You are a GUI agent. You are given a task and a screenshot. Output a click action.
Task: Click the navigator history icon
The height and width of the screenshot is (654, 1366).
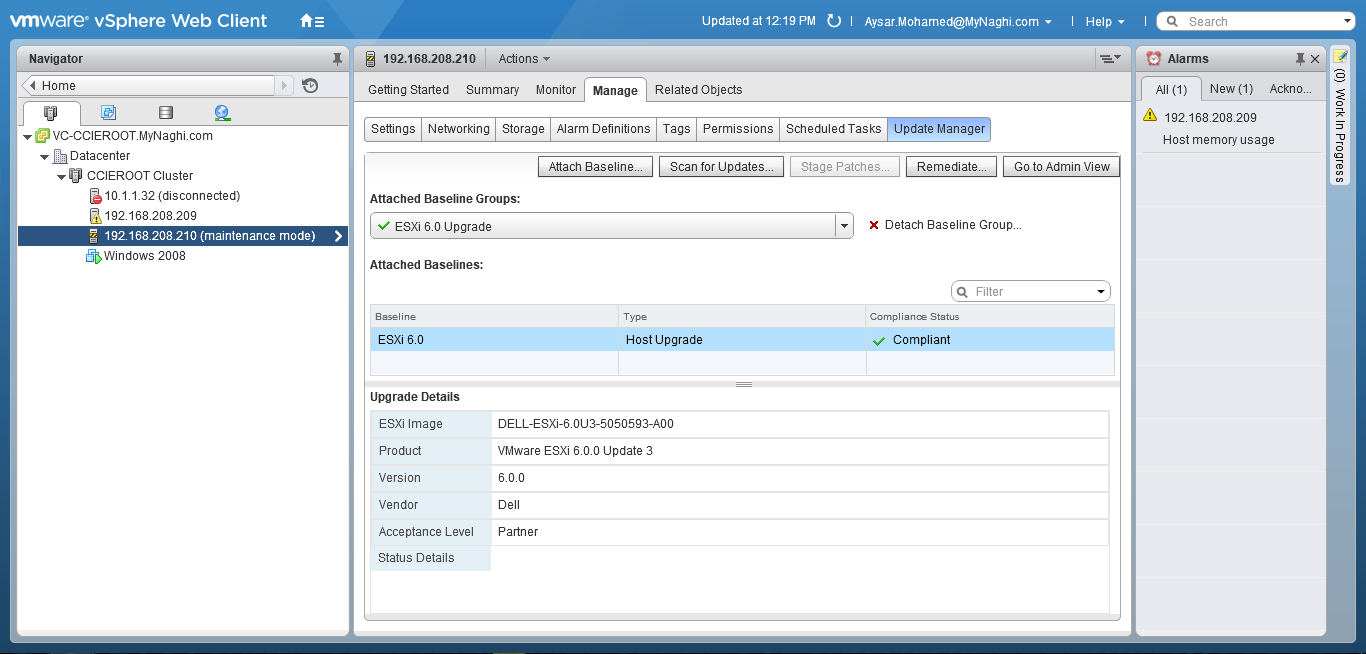[310, 86]
